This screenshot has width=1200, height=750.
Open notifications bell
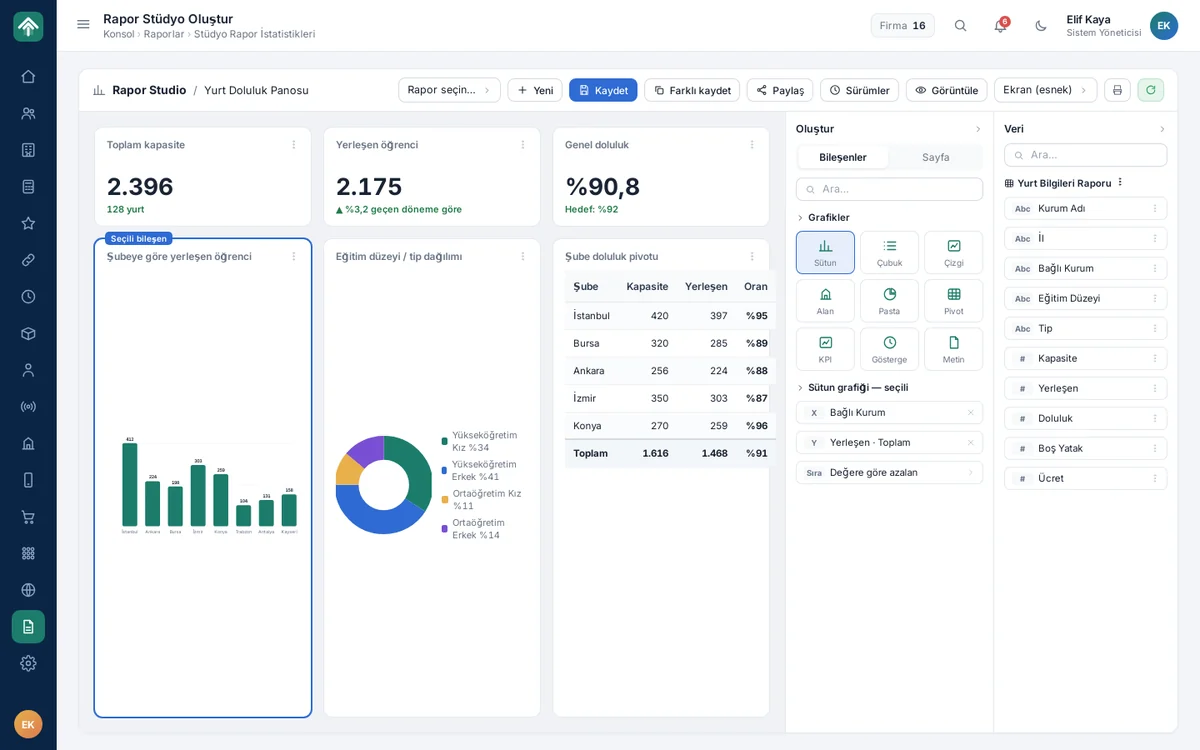click(1000, 26)
